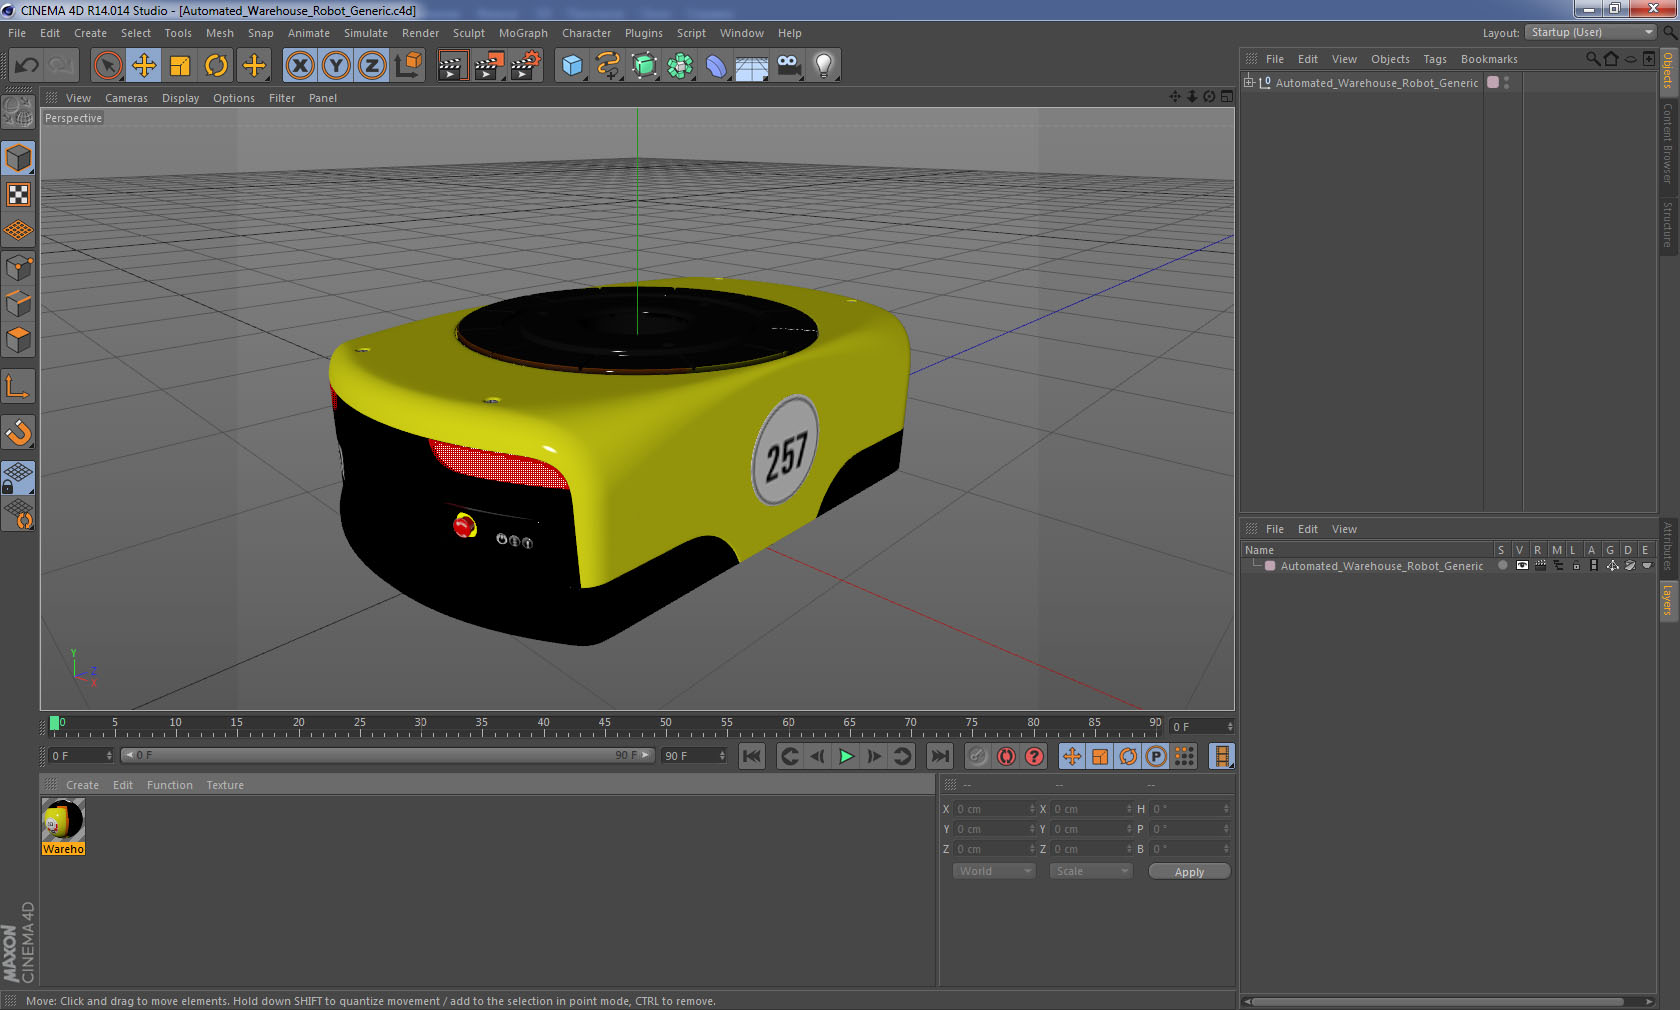Click the Render to Picture Viewer icon

tap(488, 66)
